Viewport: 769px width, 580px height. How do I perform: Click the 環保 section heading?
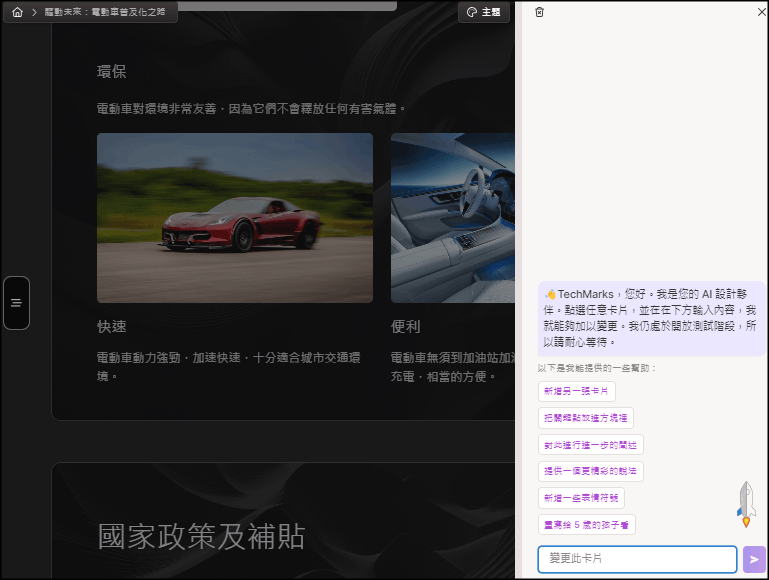pyautogui.click(x=112, y=72)
